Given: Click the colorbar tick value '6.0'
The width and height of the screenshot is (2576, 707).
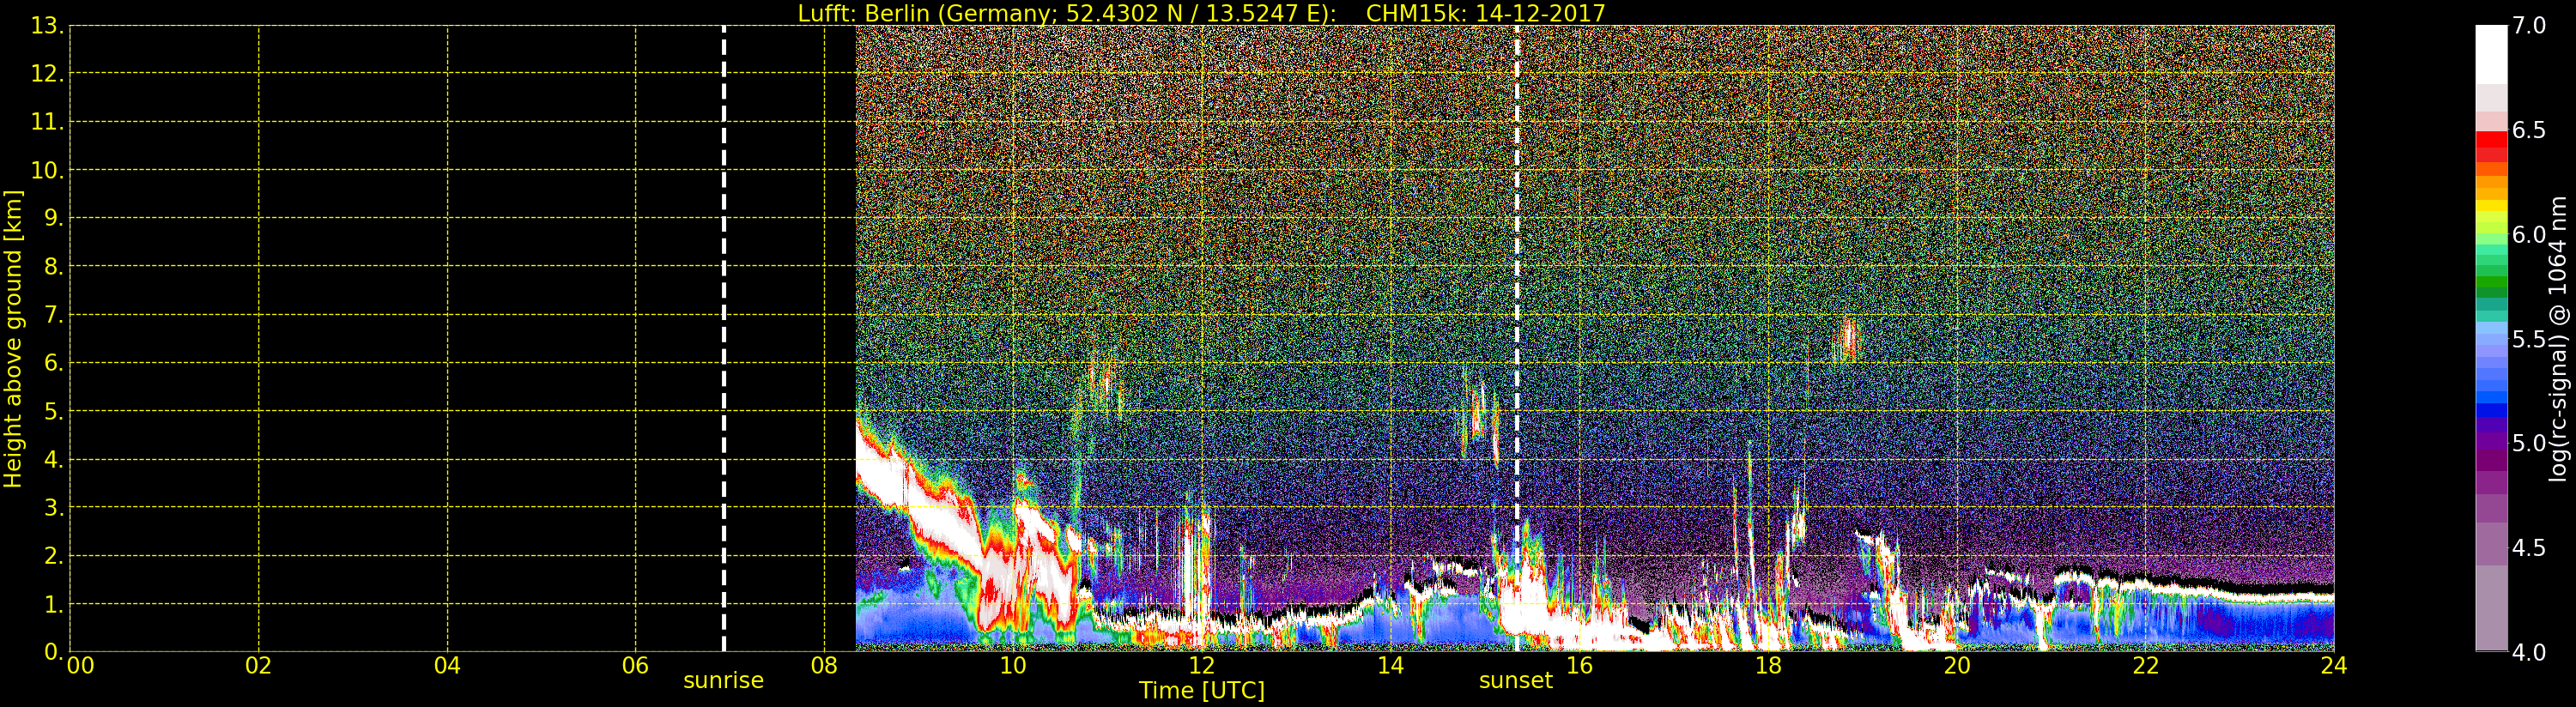Looking at the screenshot, I should pos(2529,235).
